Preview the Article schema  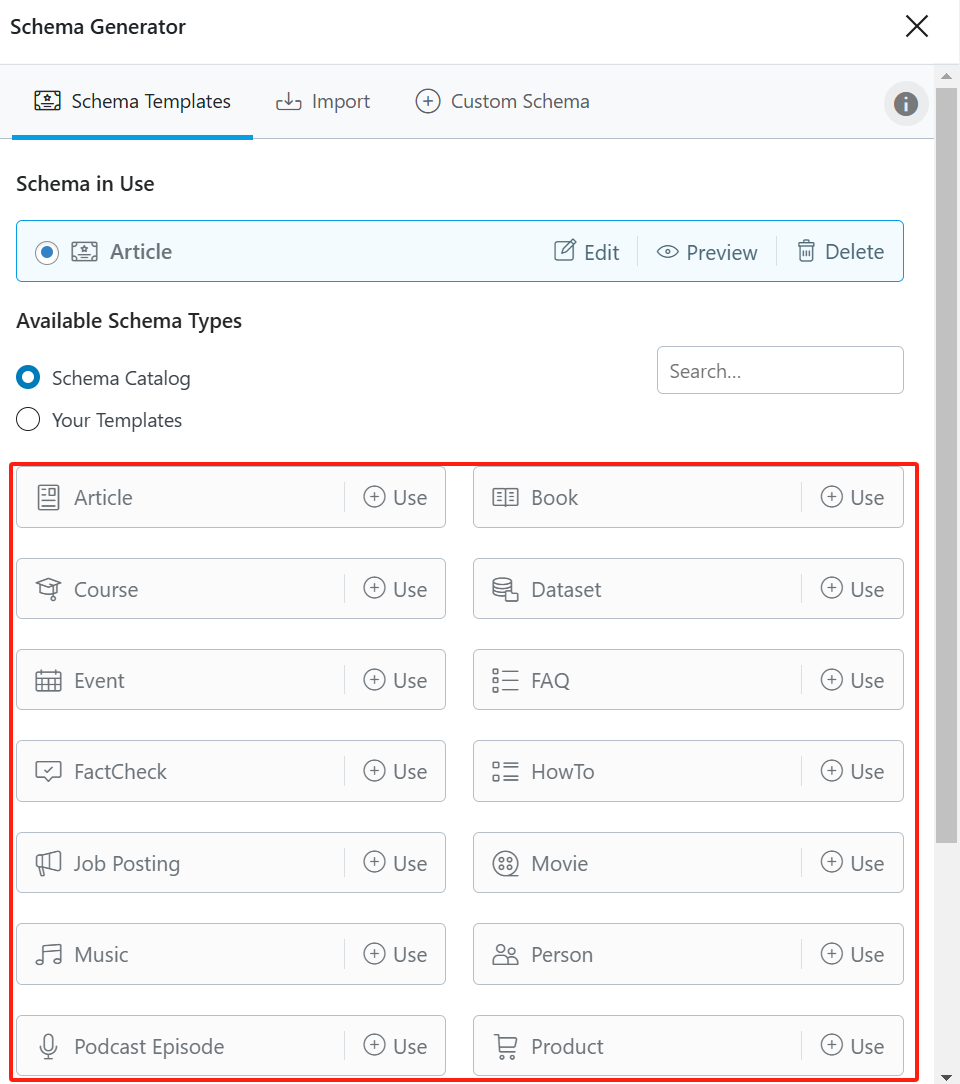[x=707, y=251]
